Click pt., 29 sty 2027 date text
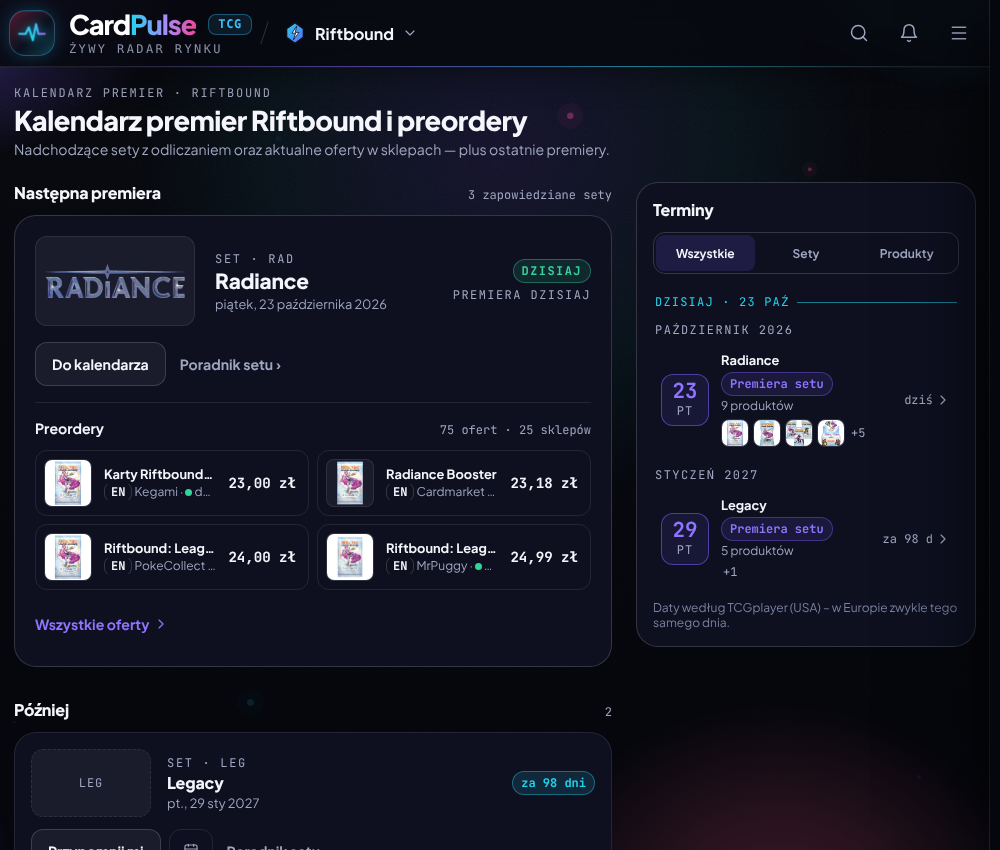 tap(213, 803)
